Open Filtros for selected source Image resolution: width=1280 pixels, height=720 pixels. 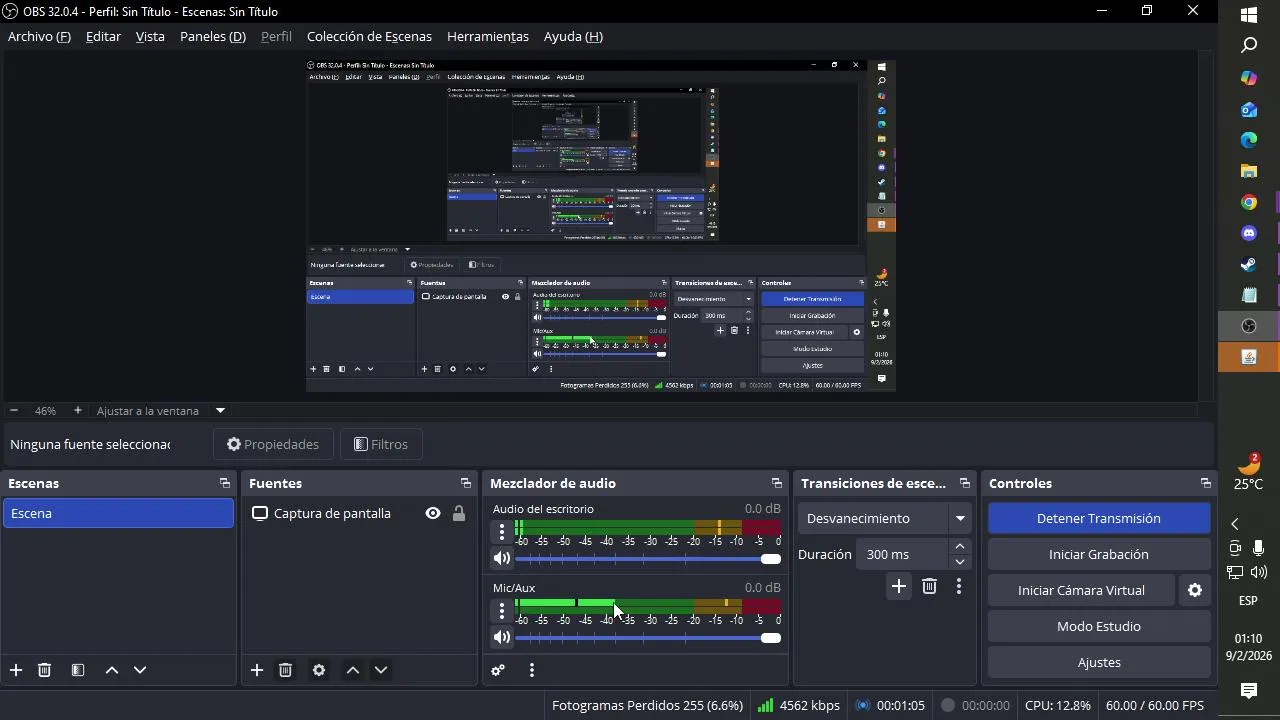[381, 444]
